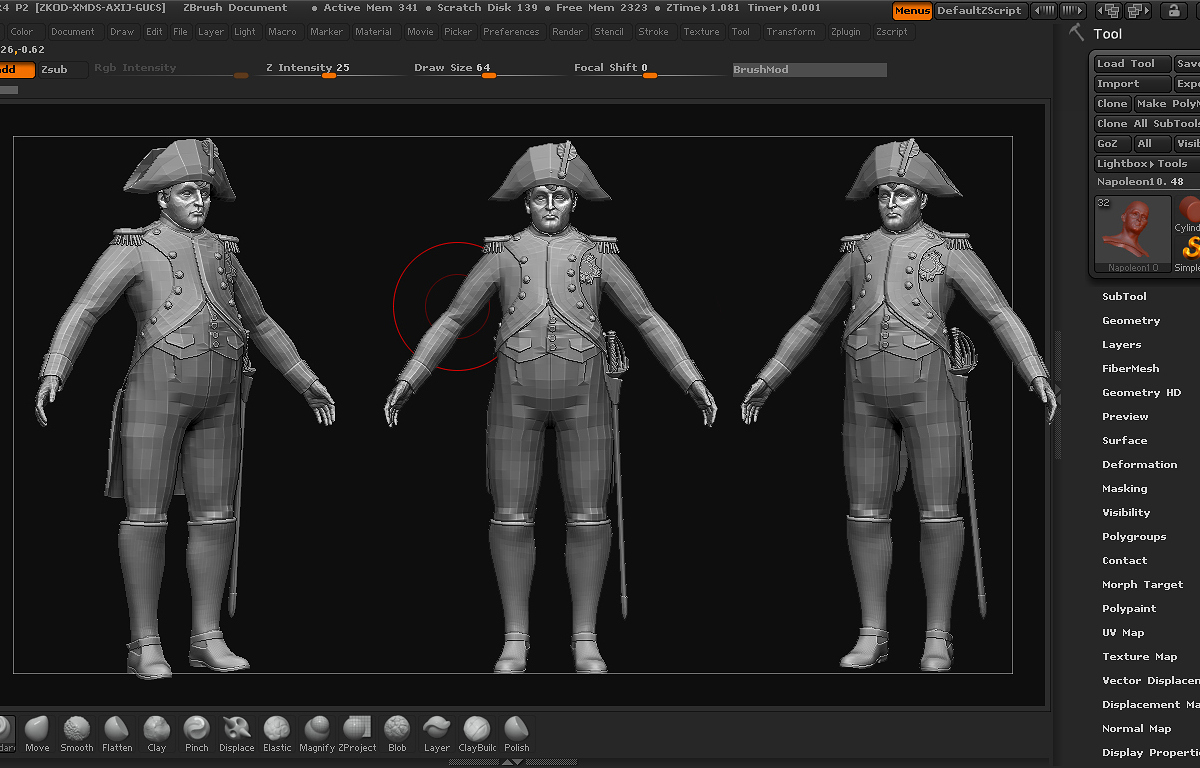1200x768 pixels.
Task: Expand the FiberMesh section
Action: (x=1130, y=369)
